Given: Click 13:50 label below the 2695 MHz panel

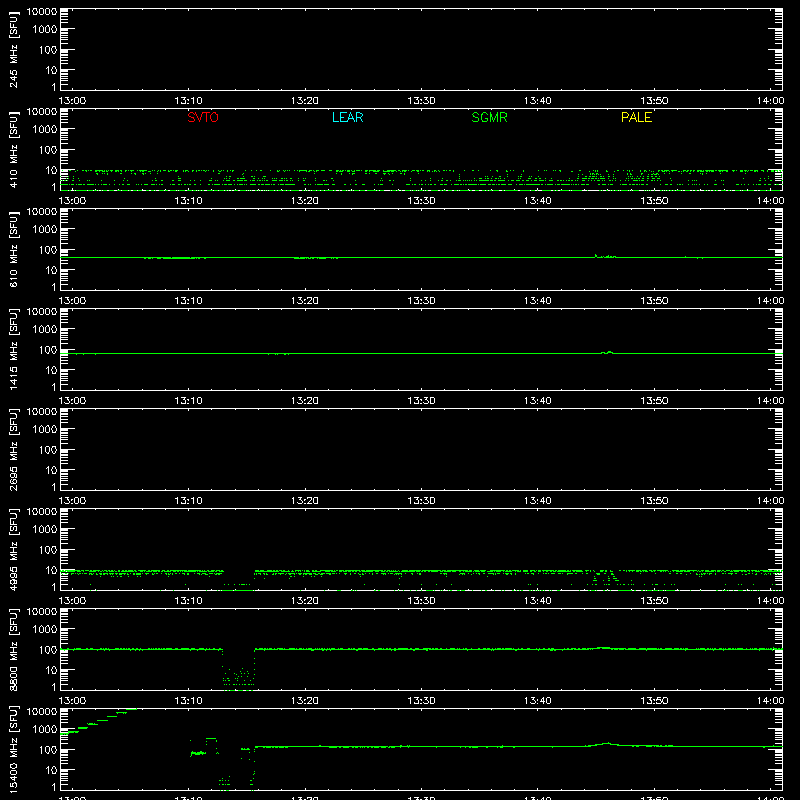Looking at the screenshot, I should point(654,501).
